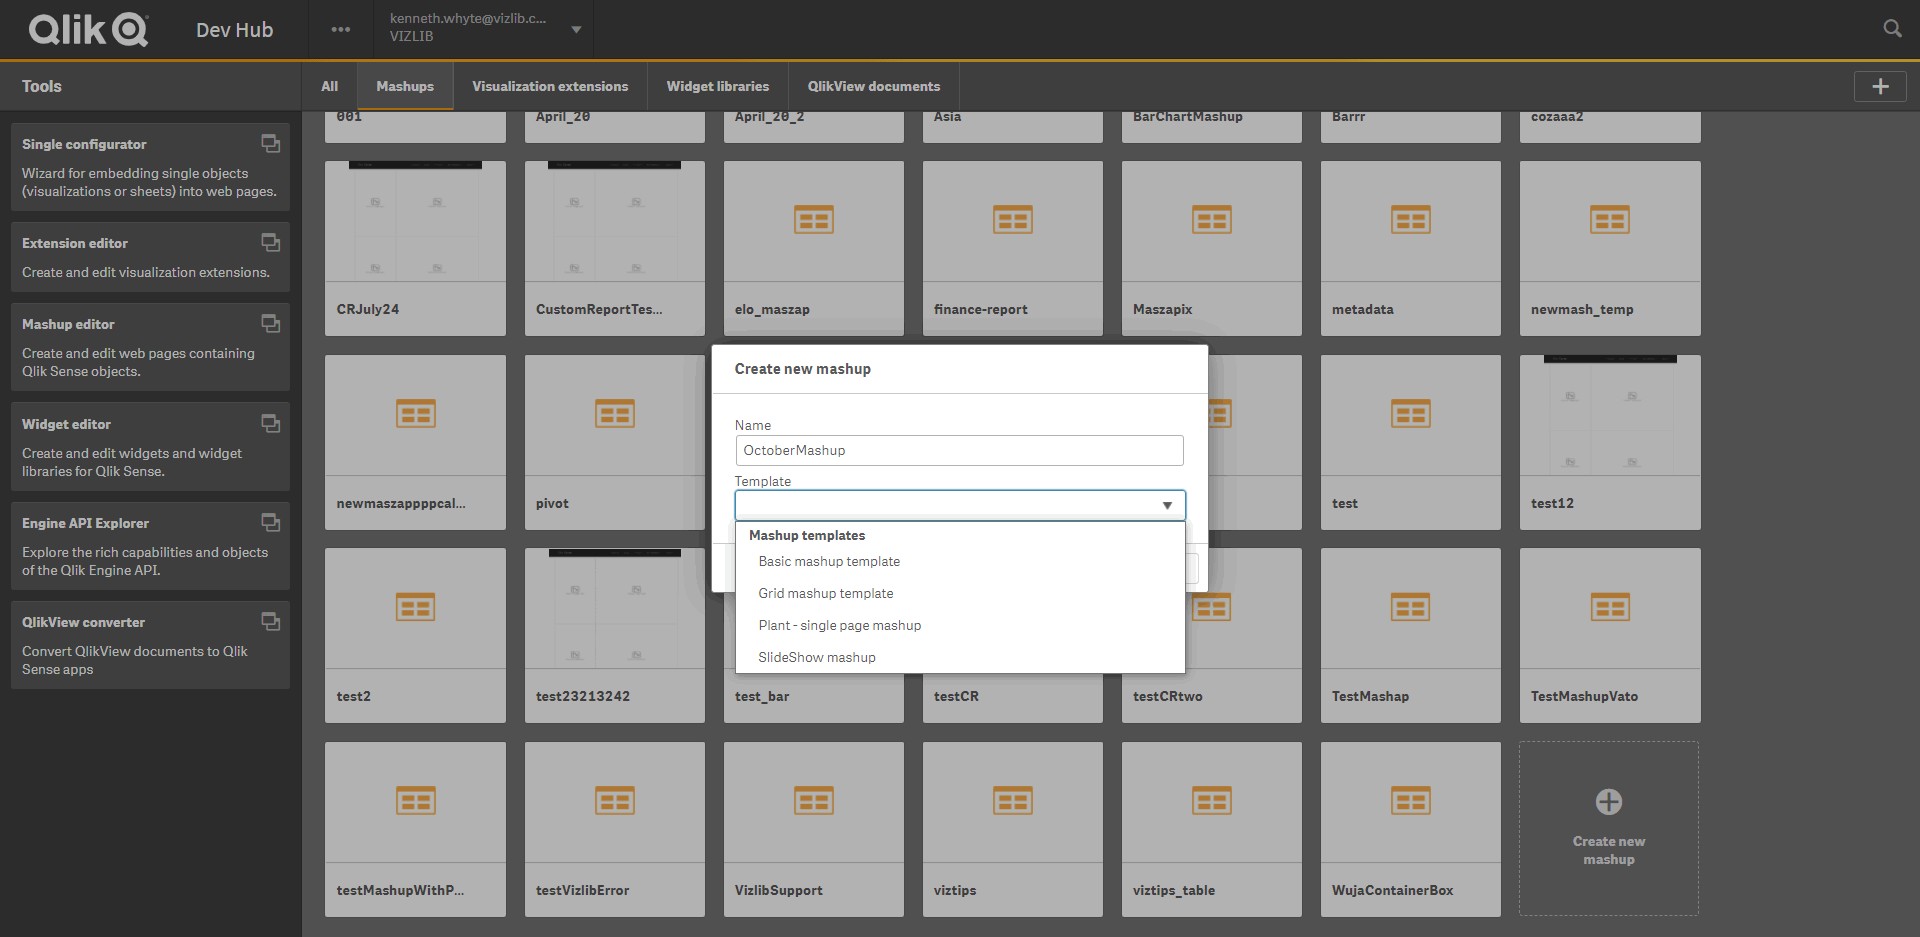Click the viztips_table mashup icon
Image resolution: width=1920 pixels, height=937 pixels.
[x=1211, y=801]
